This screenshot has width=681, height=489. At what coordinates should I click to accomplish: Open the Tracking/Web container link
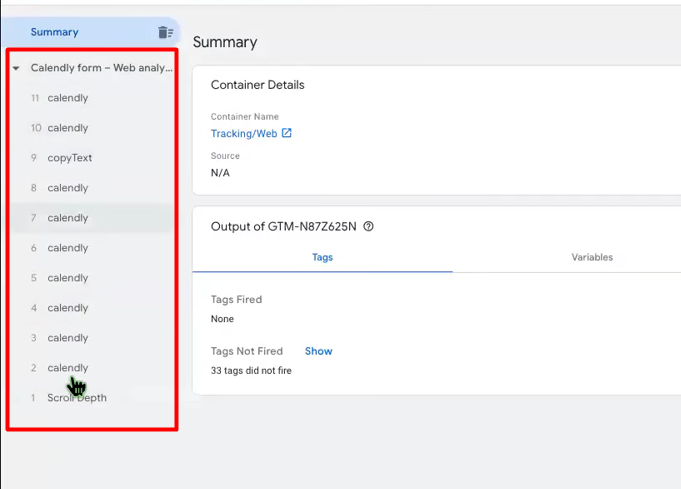pyautogui.click(x=243, y=133)
